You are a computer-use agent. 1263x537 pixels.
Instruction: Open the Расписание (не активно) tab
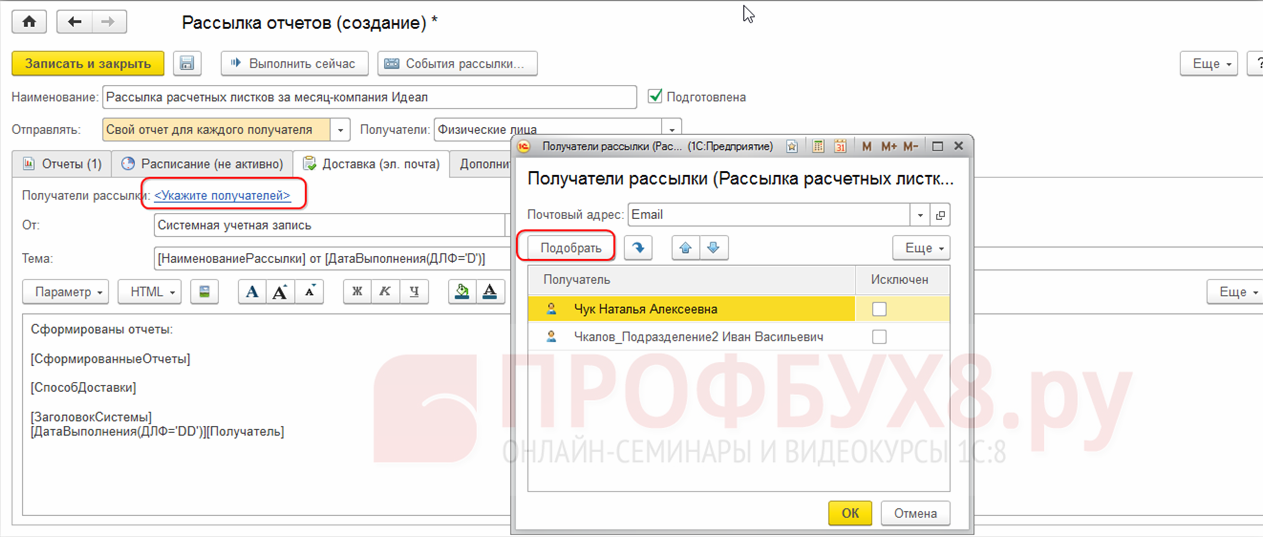[x=203, y=163]
